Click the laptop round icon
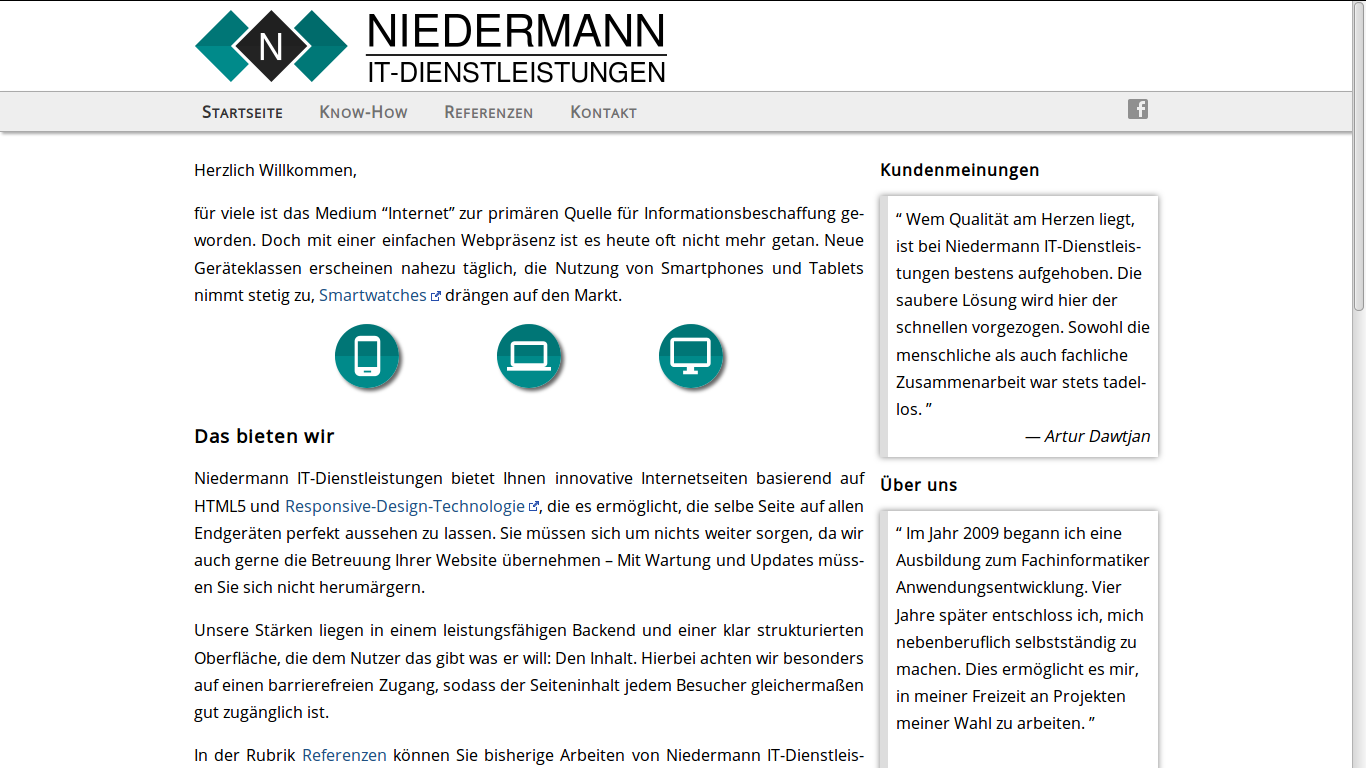 coord(529,356)
